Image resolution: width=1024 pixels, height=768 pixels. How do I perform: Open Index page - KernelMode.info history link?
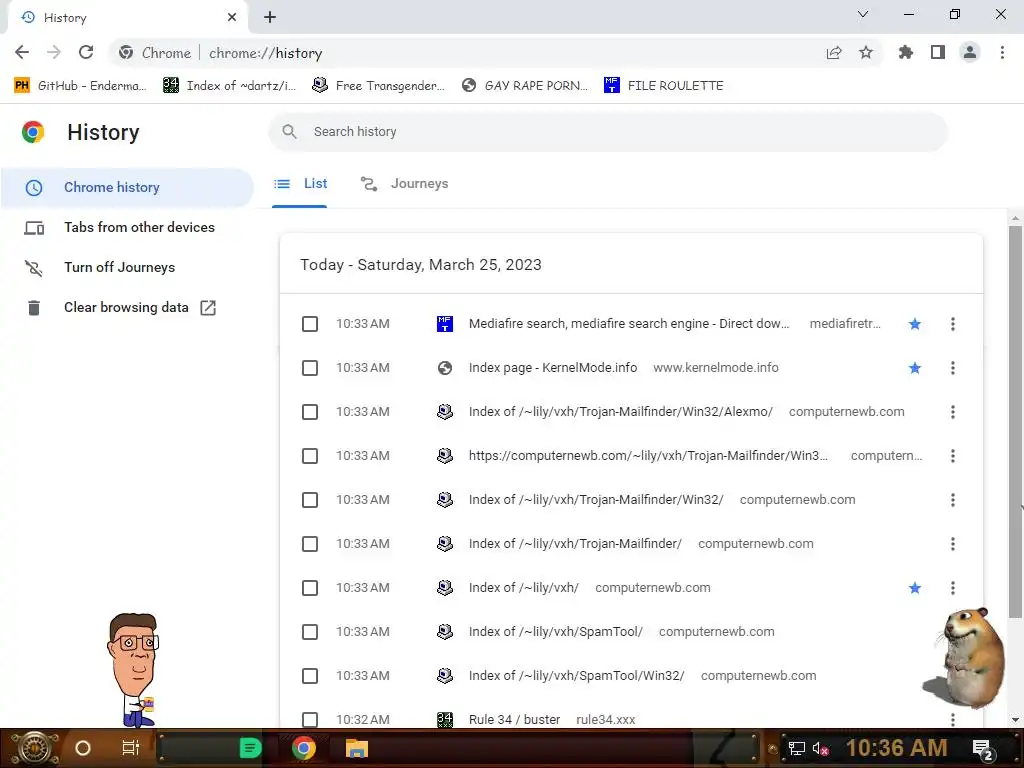(x=552, y=368)
